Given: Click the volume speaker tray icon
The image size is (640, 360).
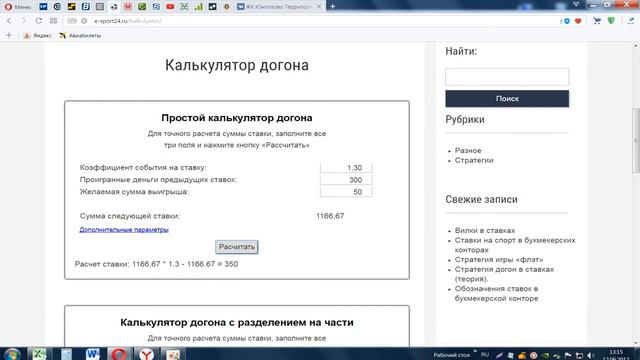Looking at the screenshot, I should click(591, 356).
